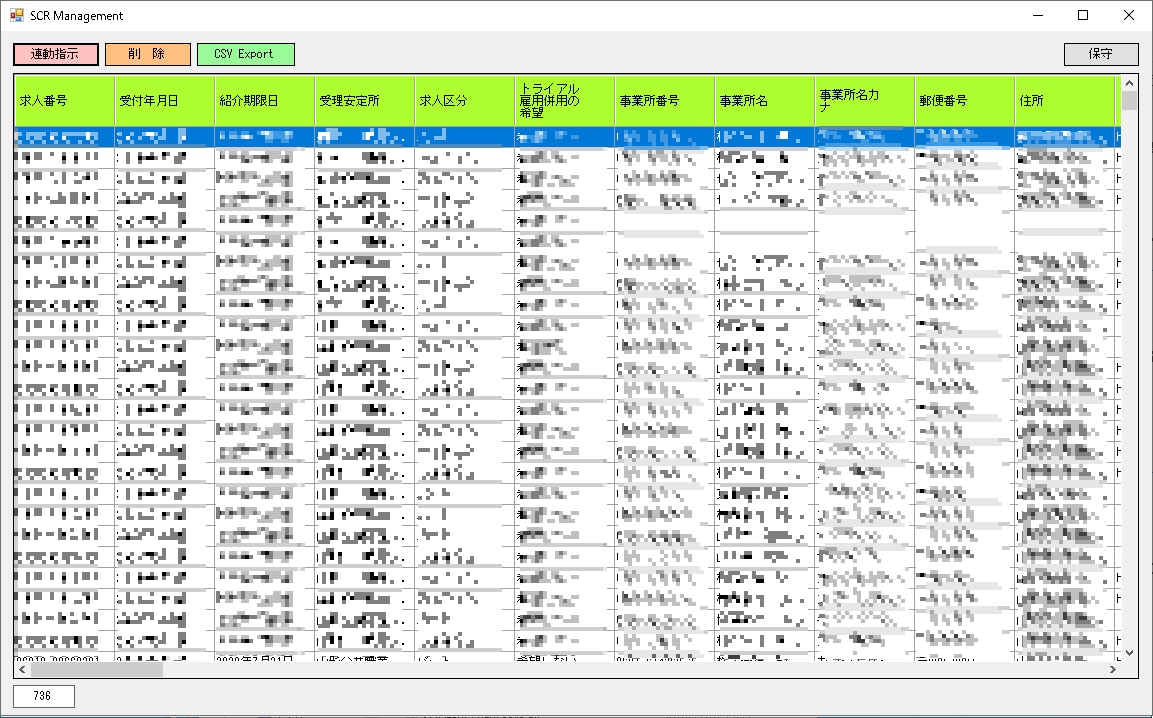The image size is (1153, 718).
Task: Click the 削除 delete button
Action: tap(148, 54)
